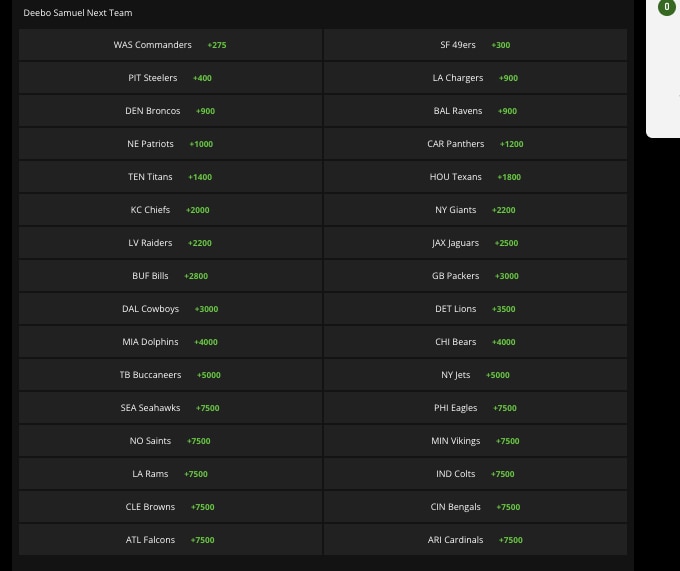Select NY Giants +2200 odds
The height and width of the screenshot is (571, 680).
tap(475, 210)
